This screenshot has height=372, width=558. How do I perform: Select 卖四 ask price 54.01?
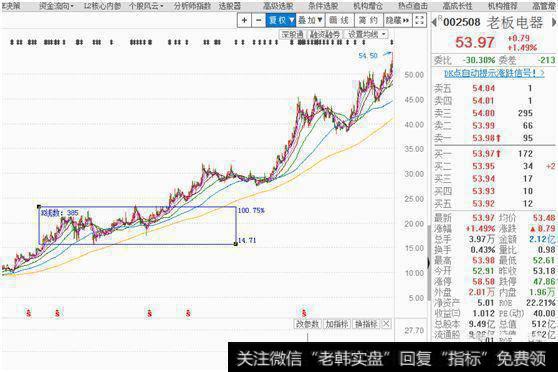(x=483, y=101)
